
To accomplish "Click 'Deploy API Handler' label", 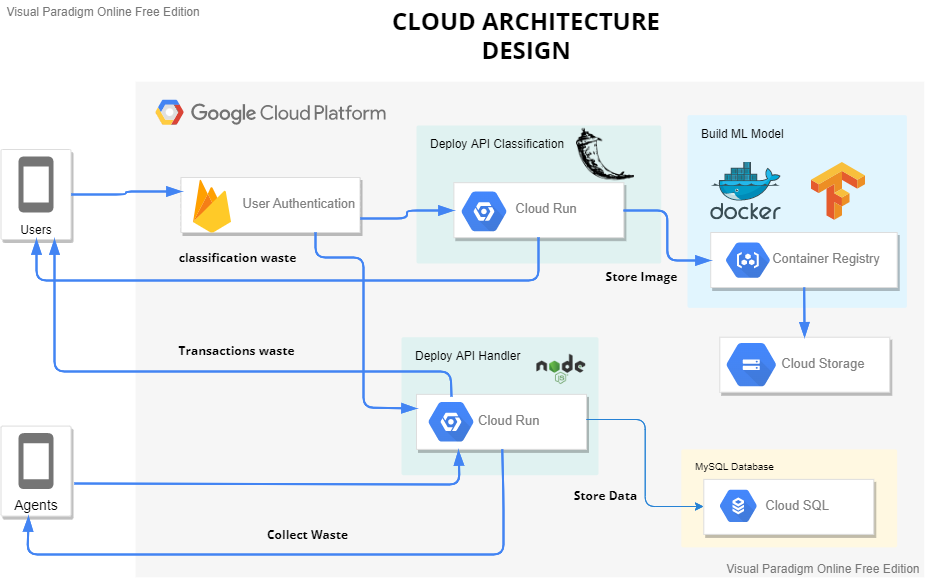I will tap(468, 356).
